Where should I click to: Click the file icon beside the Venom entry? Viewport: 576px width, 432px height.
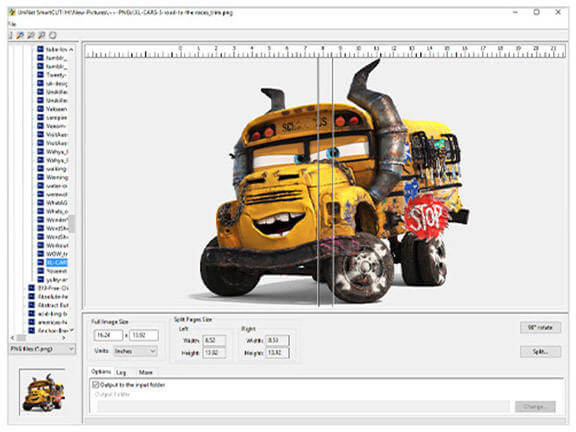(40, 126)
